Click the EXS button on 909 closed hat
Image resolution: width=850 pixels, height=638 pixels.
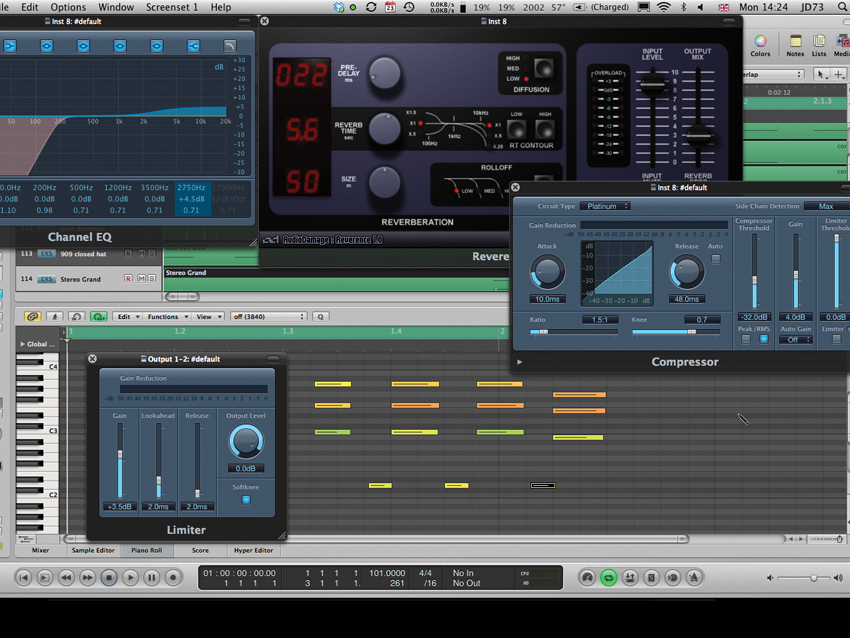point(47,254)
